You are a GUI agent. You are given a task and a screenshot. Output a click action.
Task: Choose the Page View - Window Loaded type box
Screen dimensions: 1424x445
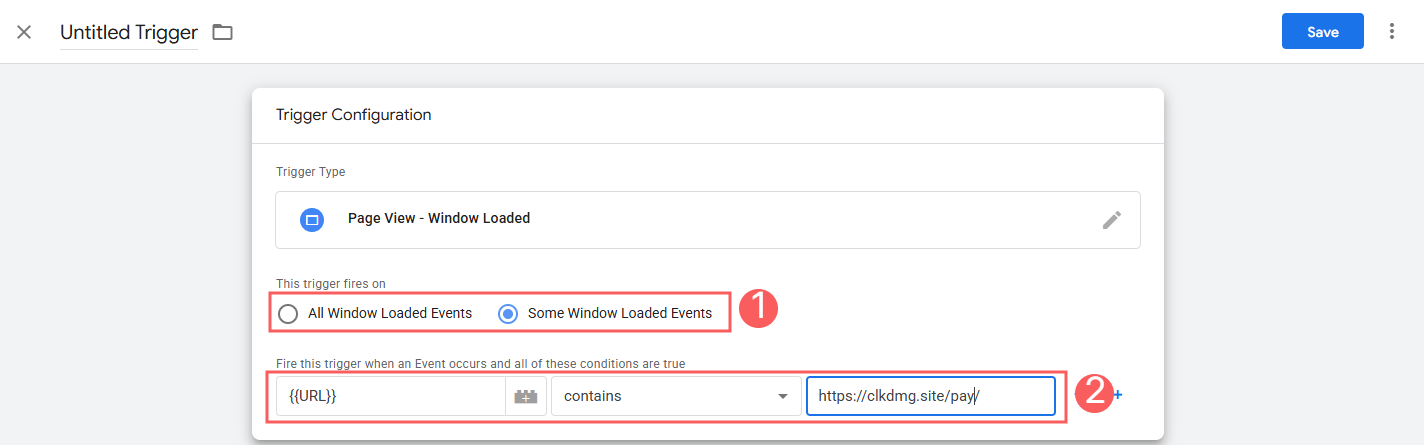pos(708,220)
